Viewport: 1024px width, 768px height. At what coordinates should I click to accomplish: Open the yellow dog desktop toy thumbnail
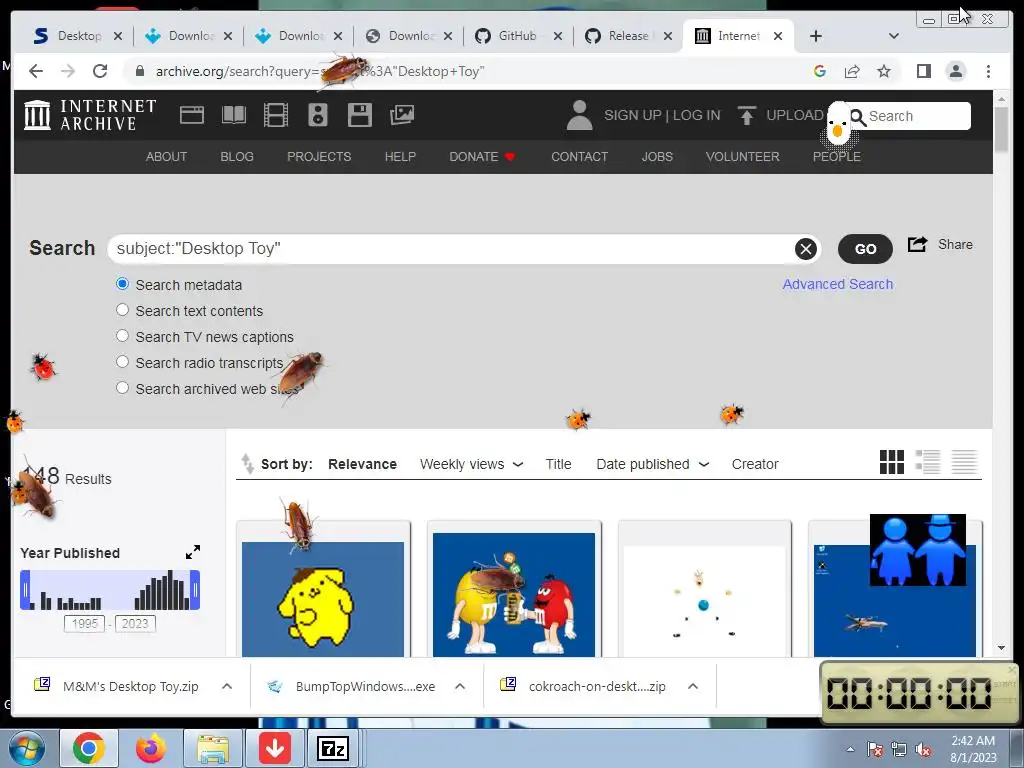(323, 599)
